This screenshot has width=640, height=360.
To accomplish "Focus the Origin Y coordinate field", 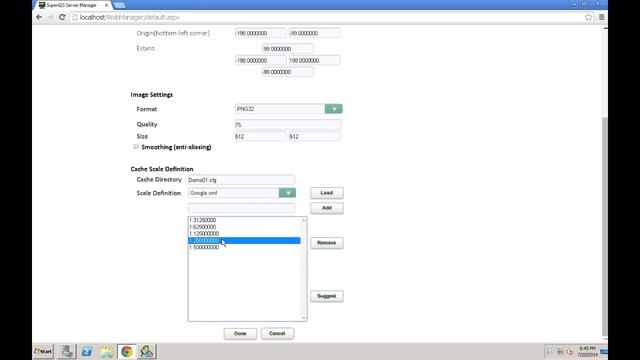I will point(314,33).
